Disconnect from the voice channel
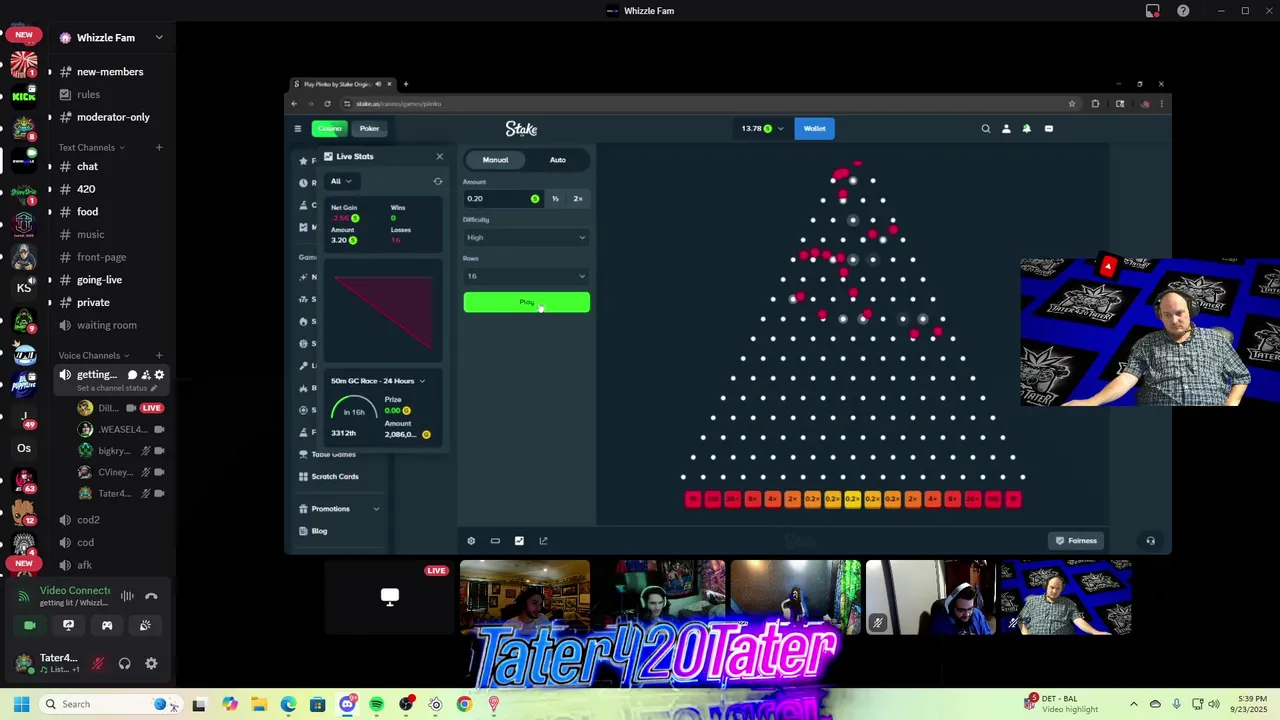Image resolution: width=1280 pixels, height=720 pixels. point(151,596)
